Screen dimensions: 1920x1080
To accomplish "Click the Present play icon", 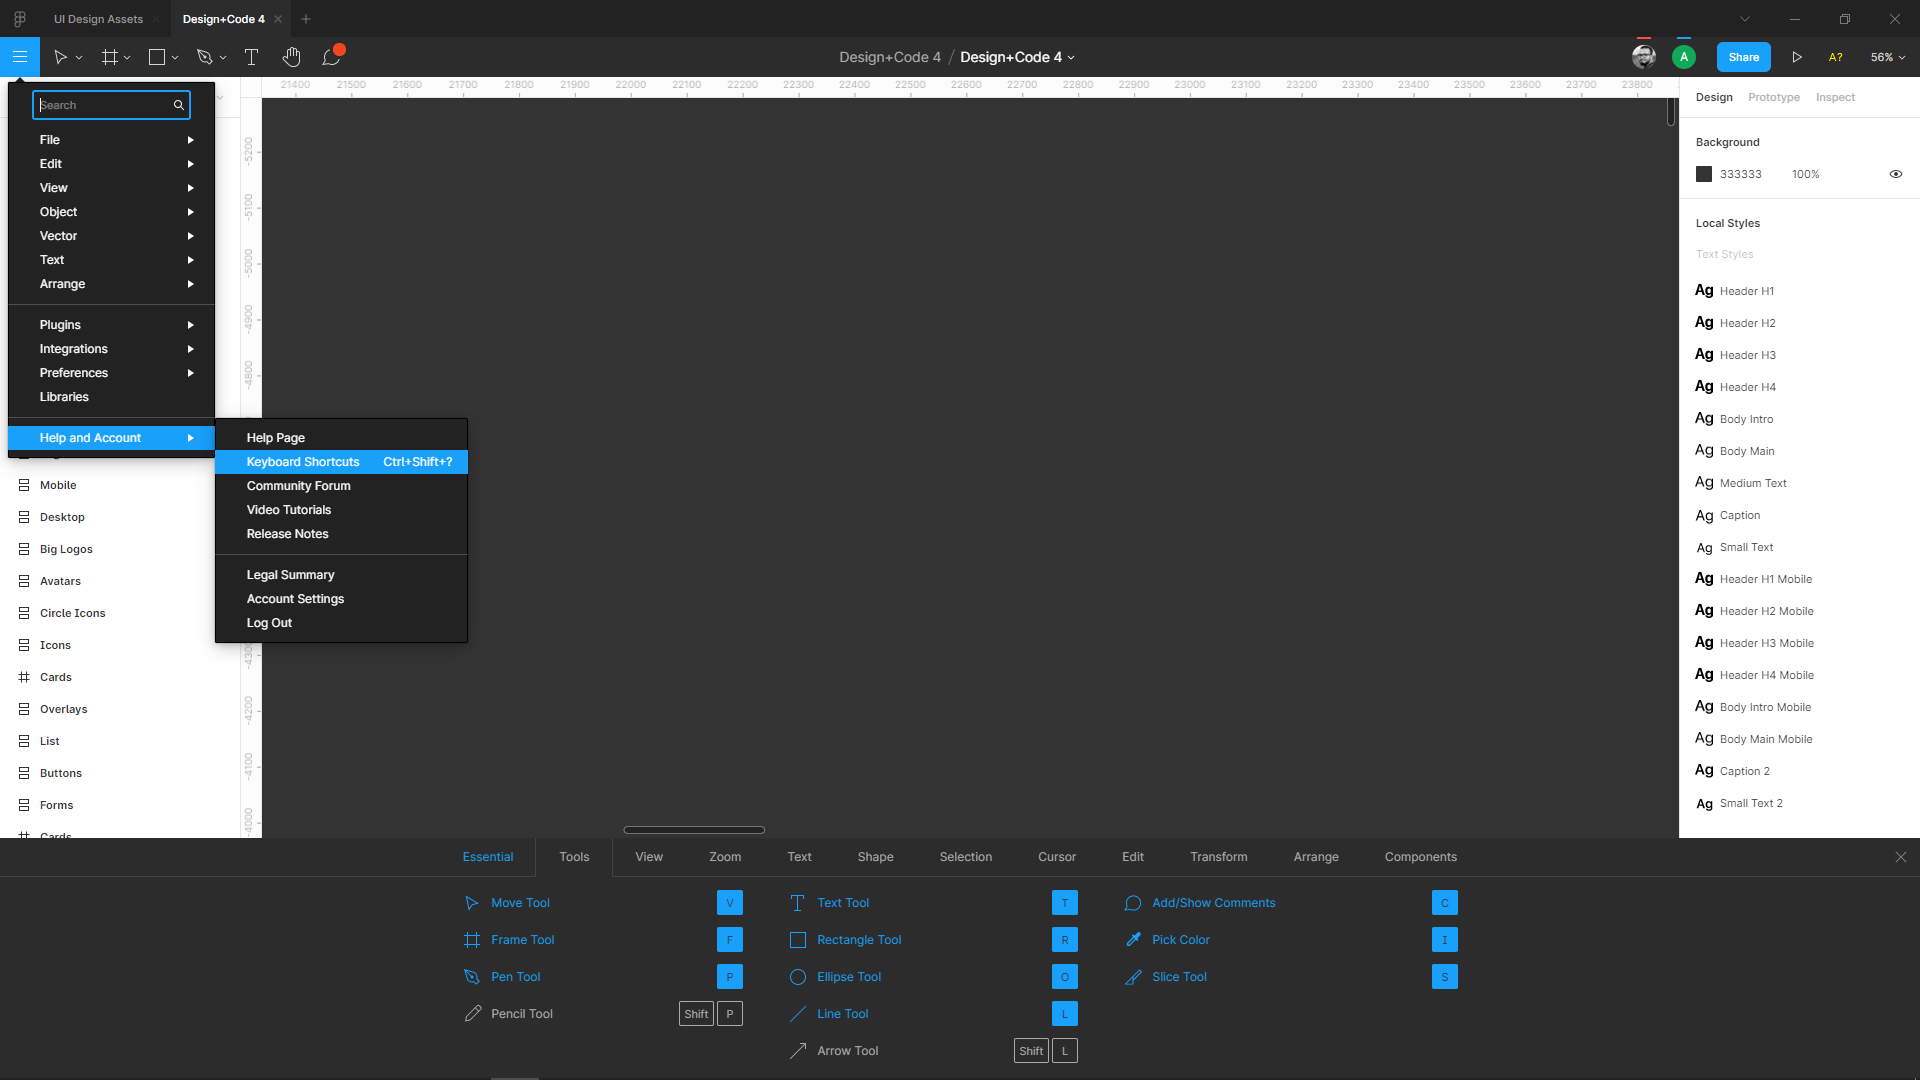I will (1796, 57).
